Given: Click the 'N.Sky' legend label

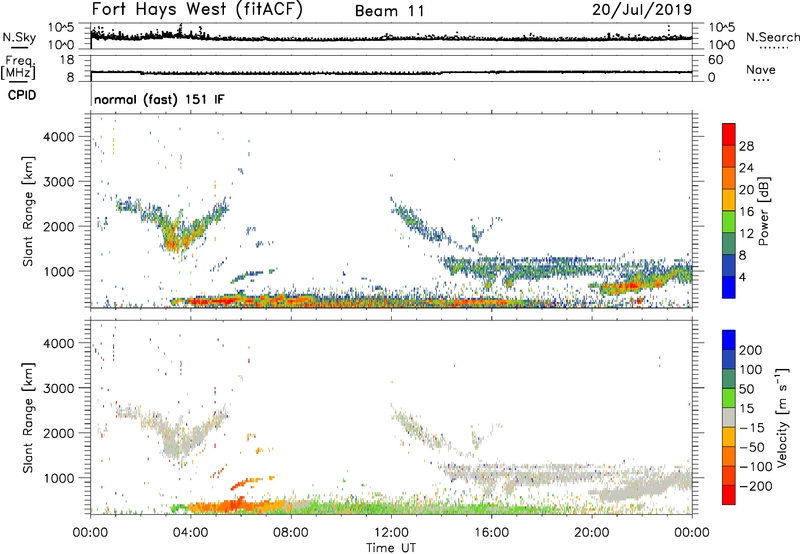Looking at the screenshot, I should (19, 37).
